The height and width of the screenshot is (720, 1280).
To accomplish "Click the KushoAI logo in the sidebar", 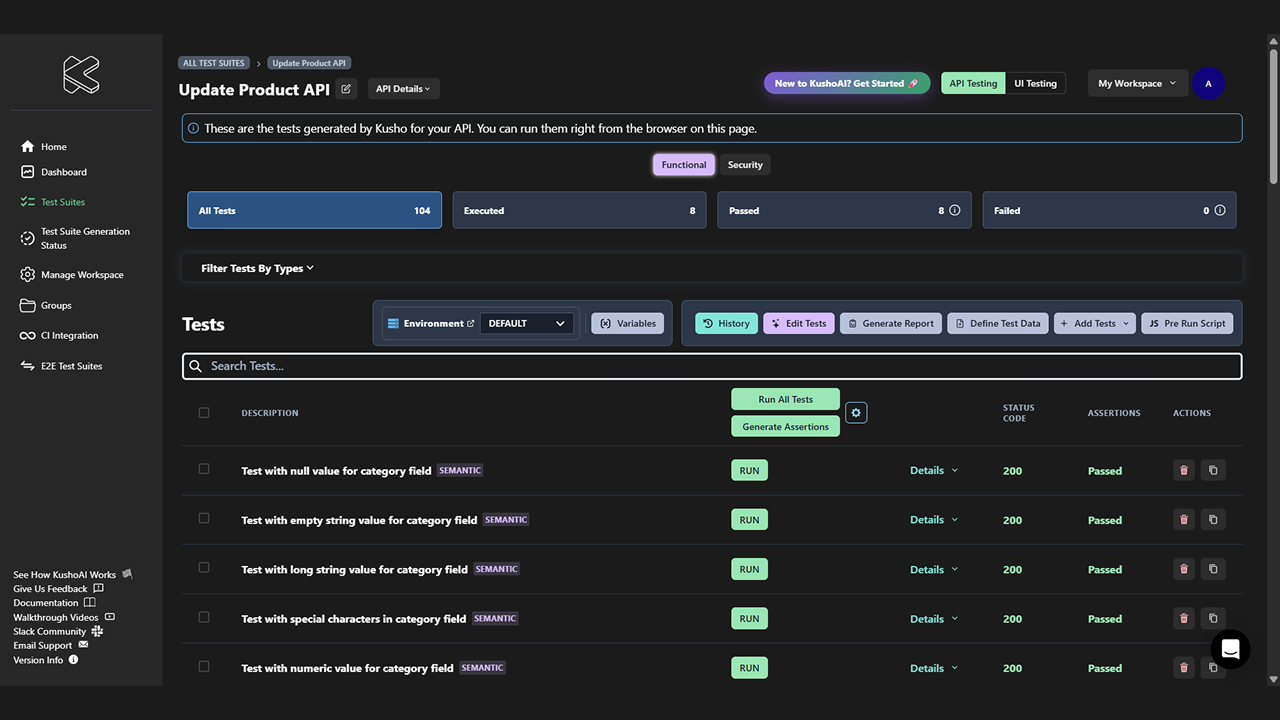I will pyautogui.click(x=81, y=75).
